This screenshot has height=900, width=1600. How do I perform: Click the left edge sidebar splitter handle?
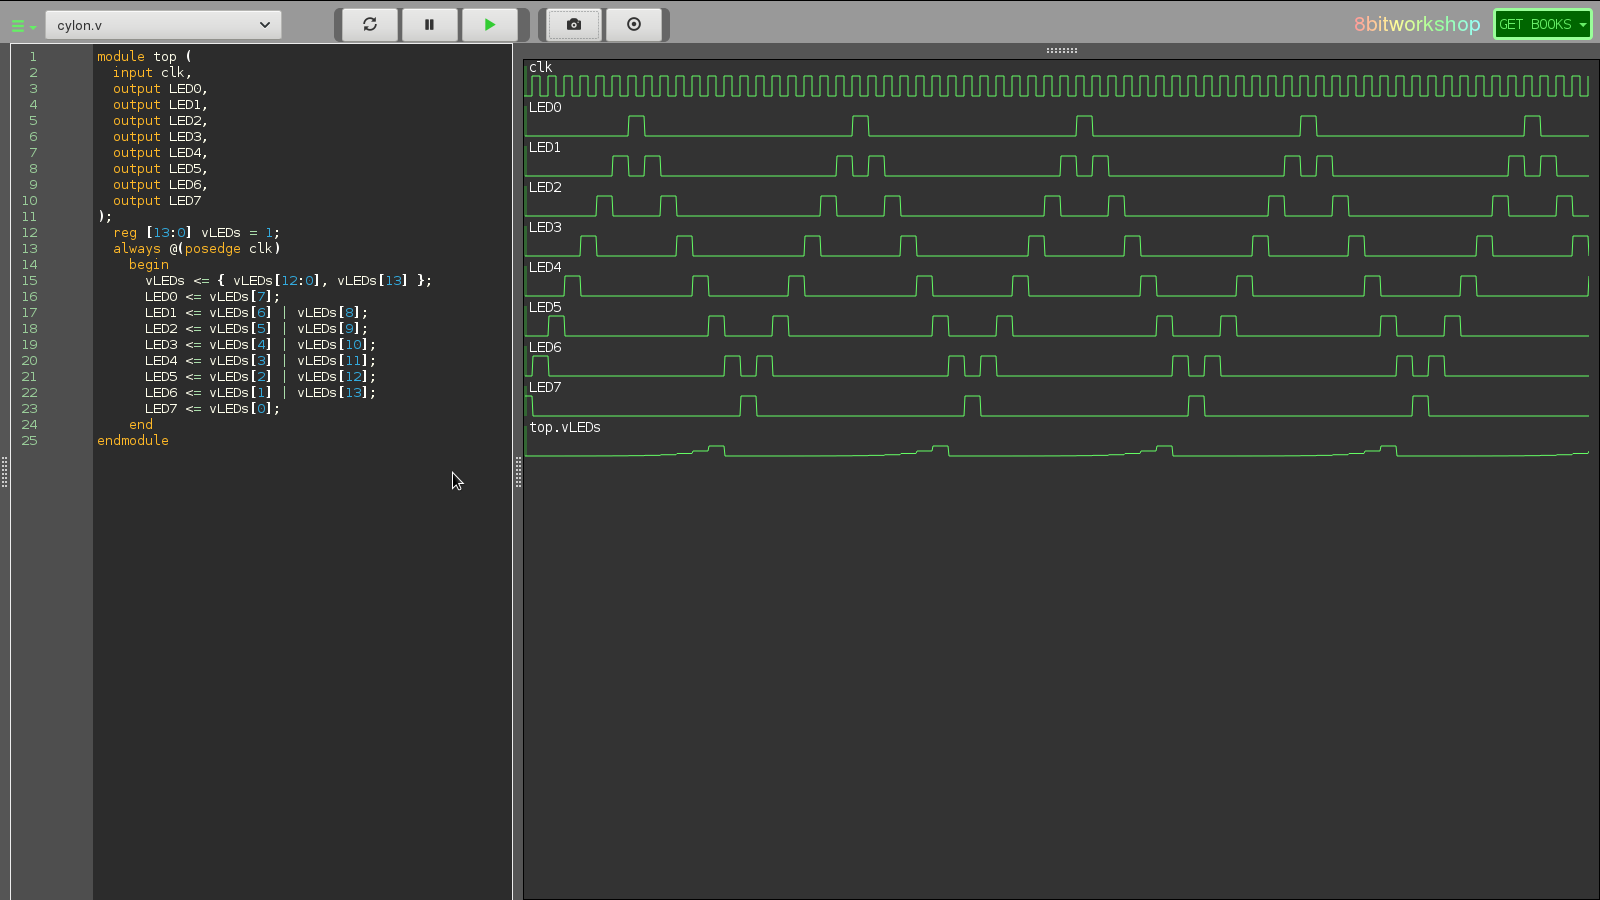pyautogui.click(x=5, y=472)
